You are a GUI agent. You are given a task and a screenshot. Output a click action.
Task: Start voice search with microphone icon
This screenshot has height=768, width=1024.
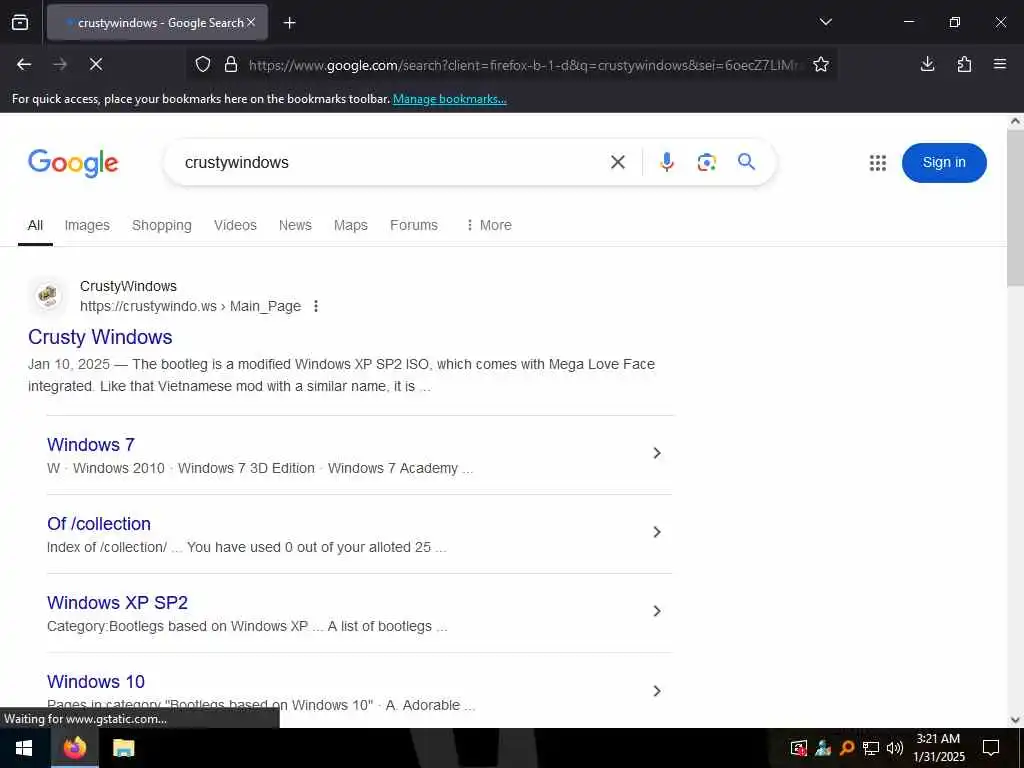(666, 162)
